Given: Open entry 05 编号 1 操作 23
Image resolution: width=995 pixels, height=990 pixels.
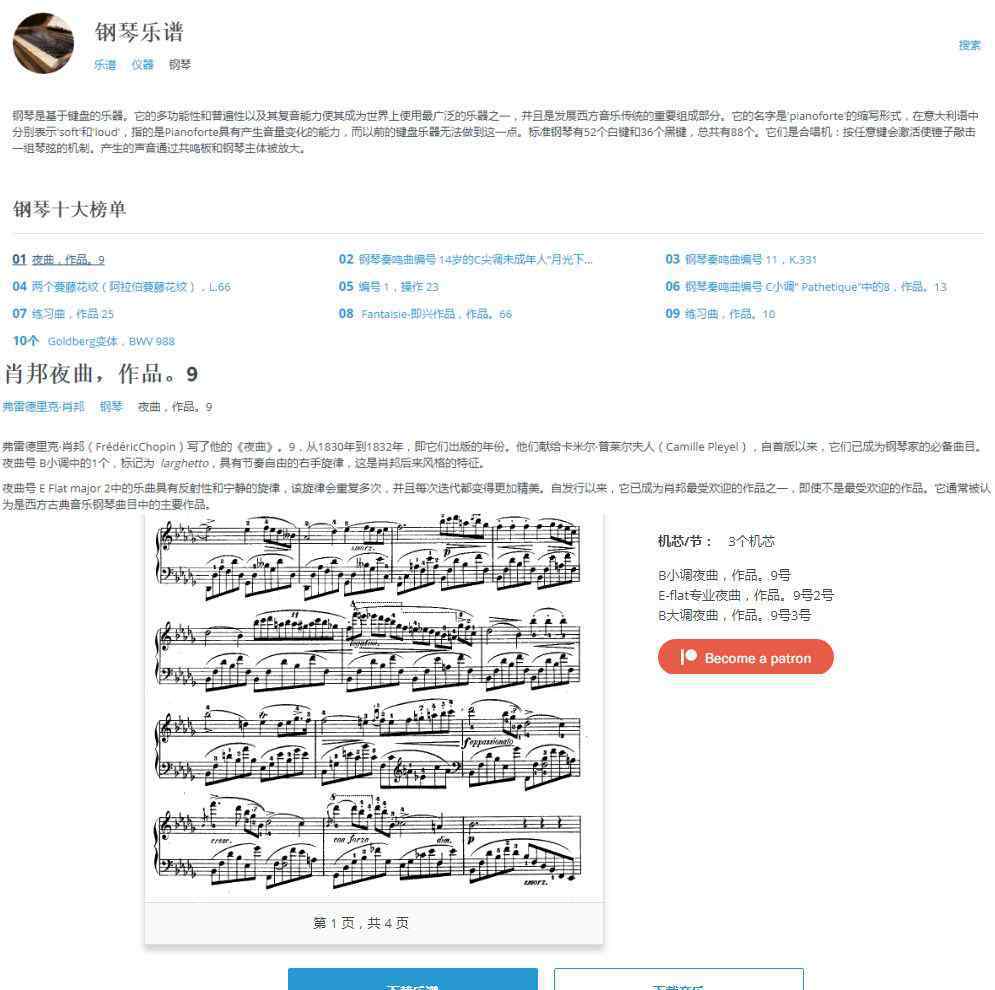Looking at the screenshot, I should [x=388, y=287].
